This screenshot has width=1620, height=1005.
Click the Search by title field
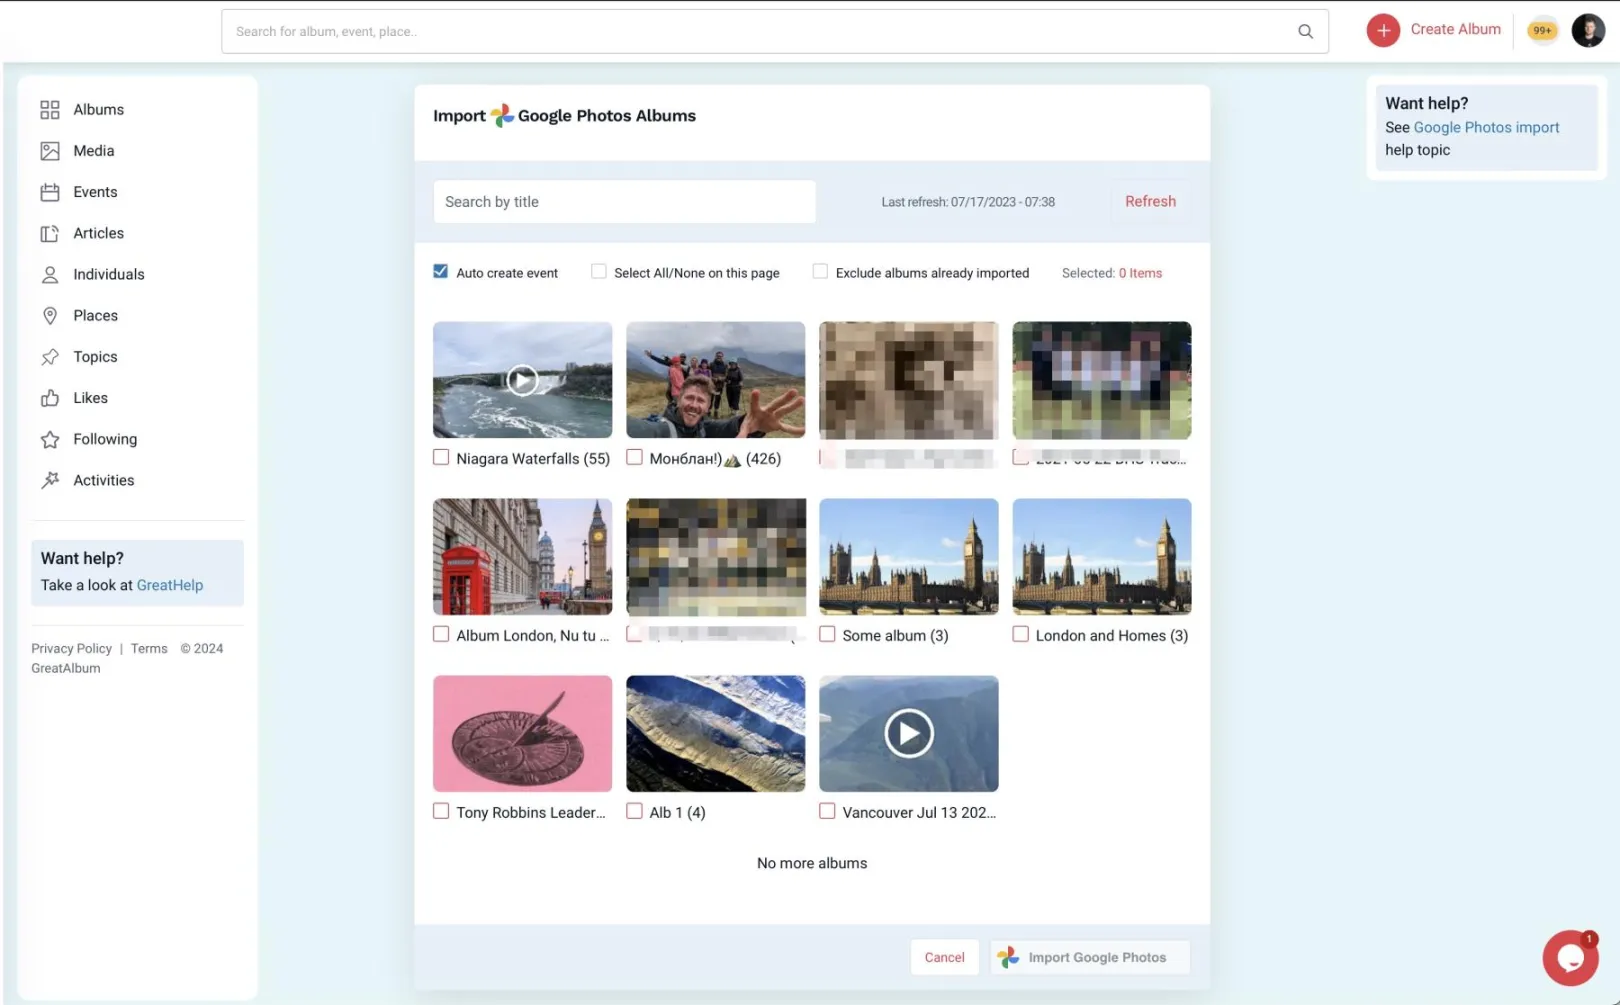pos(624,202)
